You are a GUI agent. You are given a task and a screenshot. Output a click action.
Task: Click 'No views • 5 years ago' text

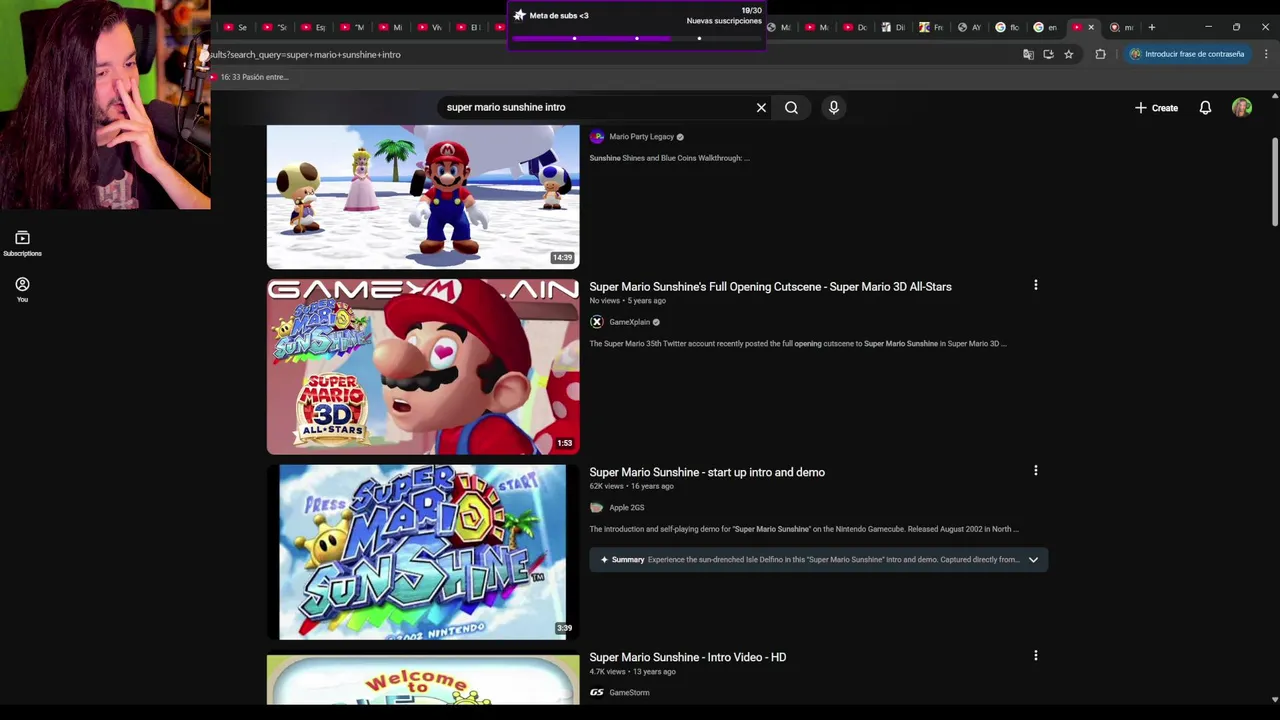click(x=627, y=300)
